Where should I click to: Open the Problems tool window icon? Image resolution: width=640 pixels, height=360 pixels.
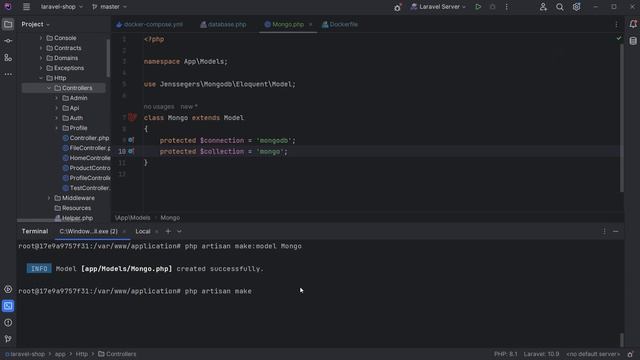(x=8, y=322)
